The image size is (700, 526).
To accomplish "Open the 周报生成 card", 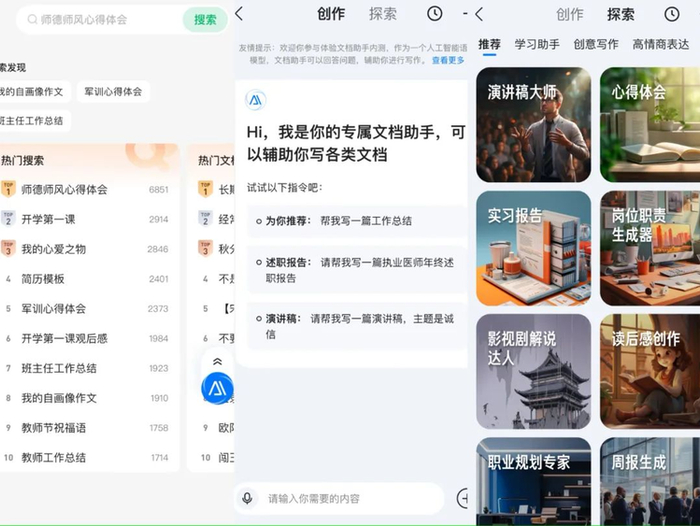I will [x=650, y=481].
